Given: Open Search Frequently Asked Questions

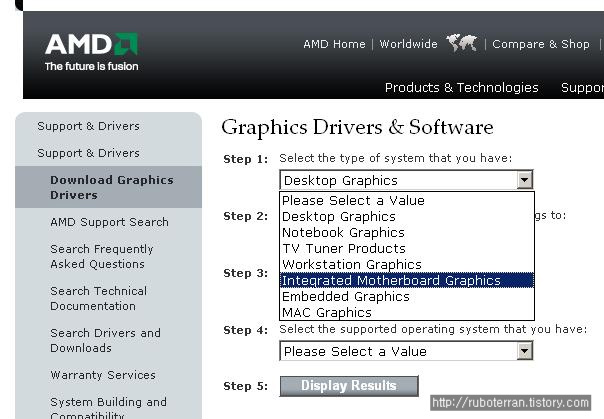Looking at the screenshot, I should point(102,256).
